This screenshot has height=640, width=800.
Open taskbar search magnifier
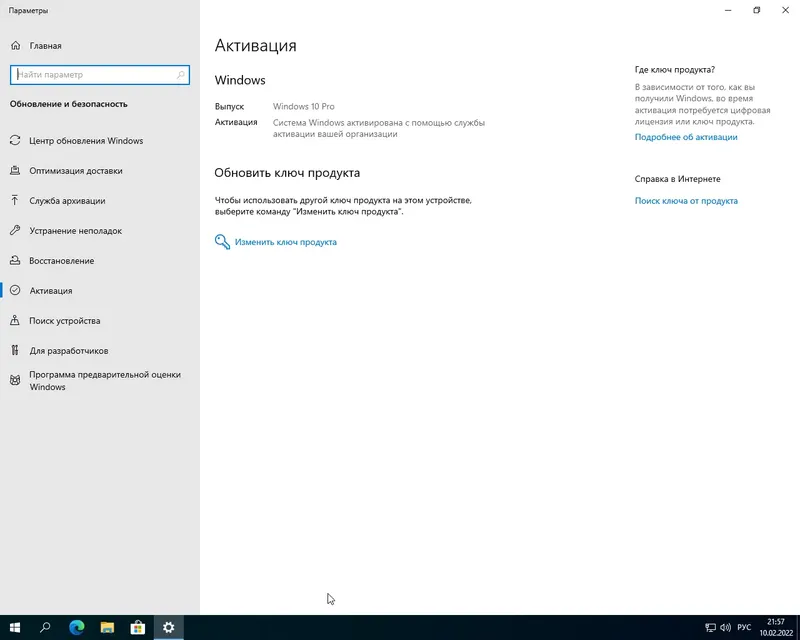[x=45, y=627]
